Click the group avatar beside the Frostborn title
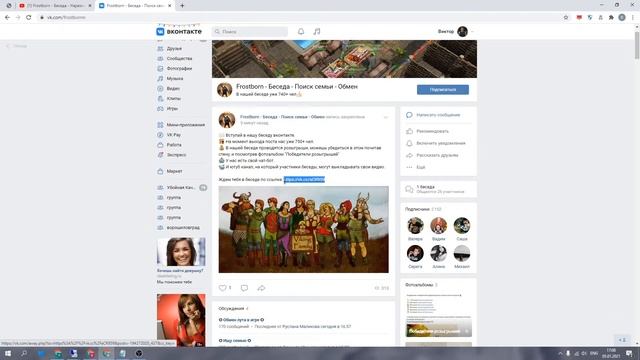The width and height of the screenshot is (640, 360). 224,90
